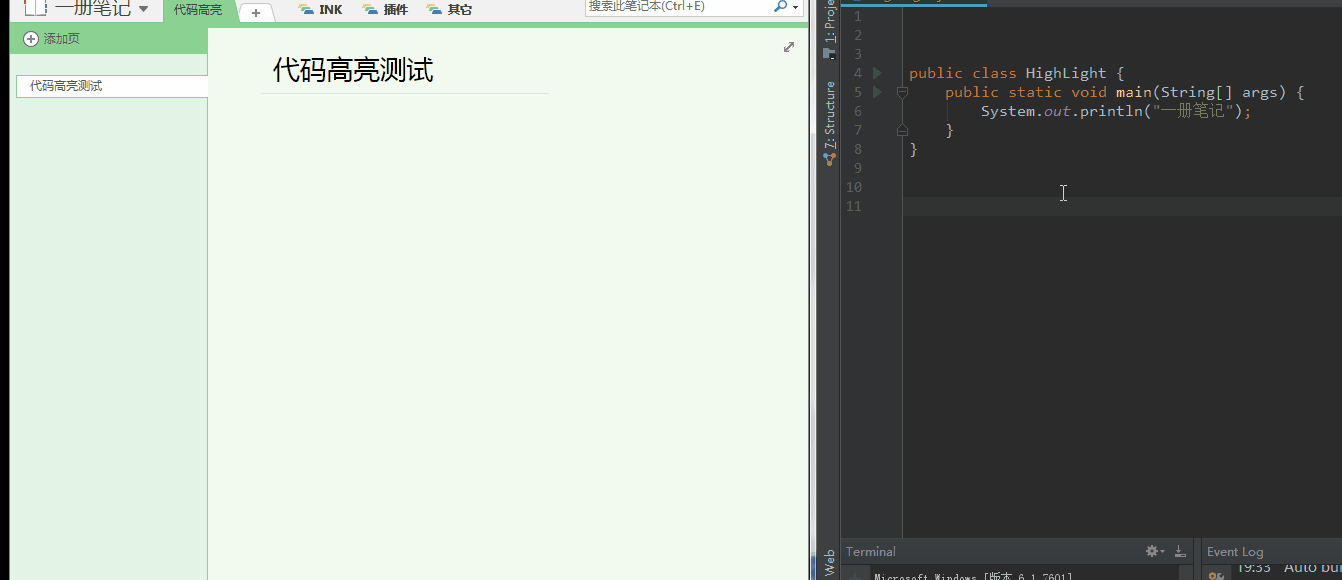Select the 其它 section tab
The image size is (1342, 580).
[x=449, y=10]
